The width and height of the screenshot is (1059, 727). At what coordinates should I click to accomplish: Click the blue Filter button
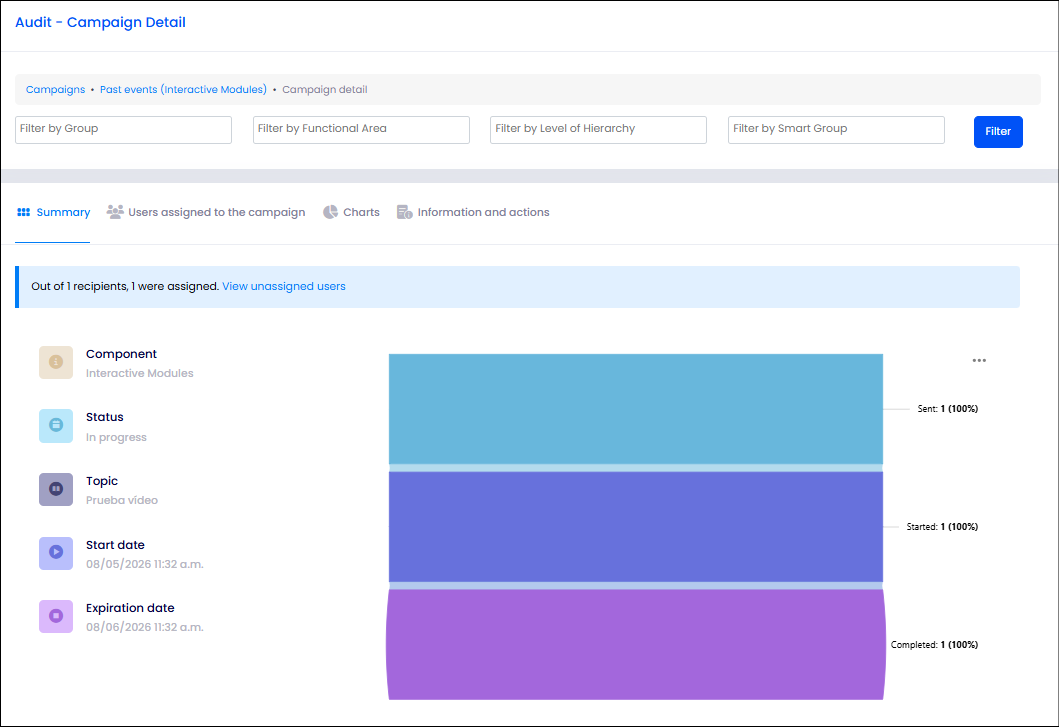point(998,132)
